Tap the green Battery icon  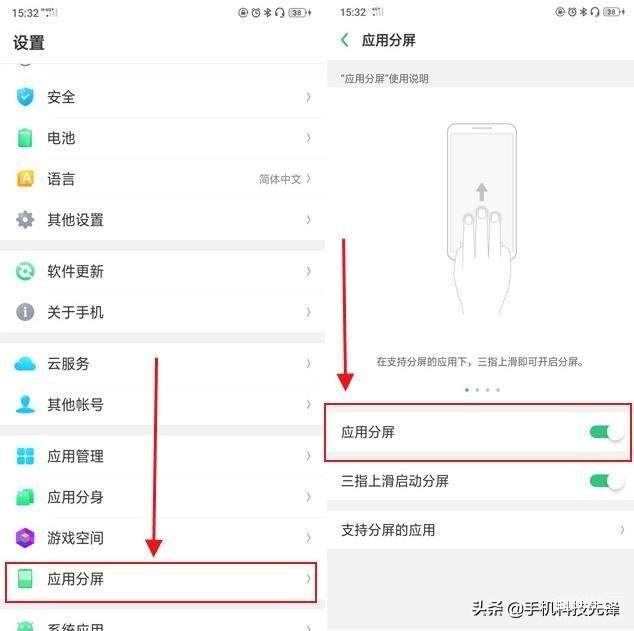click(x=25, y=138)
